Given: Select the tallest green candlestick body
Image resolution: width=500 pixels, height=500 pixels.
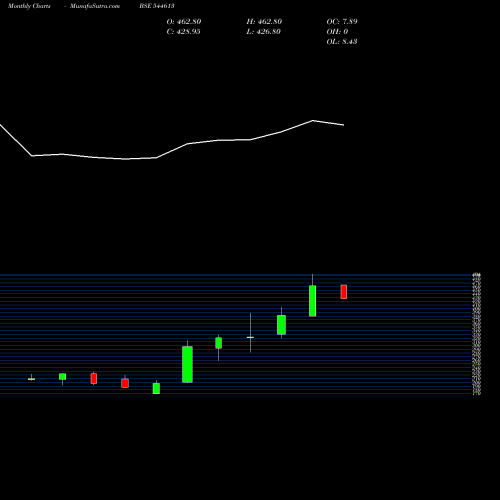Looking at the screenshot, I should pos(187,364).
